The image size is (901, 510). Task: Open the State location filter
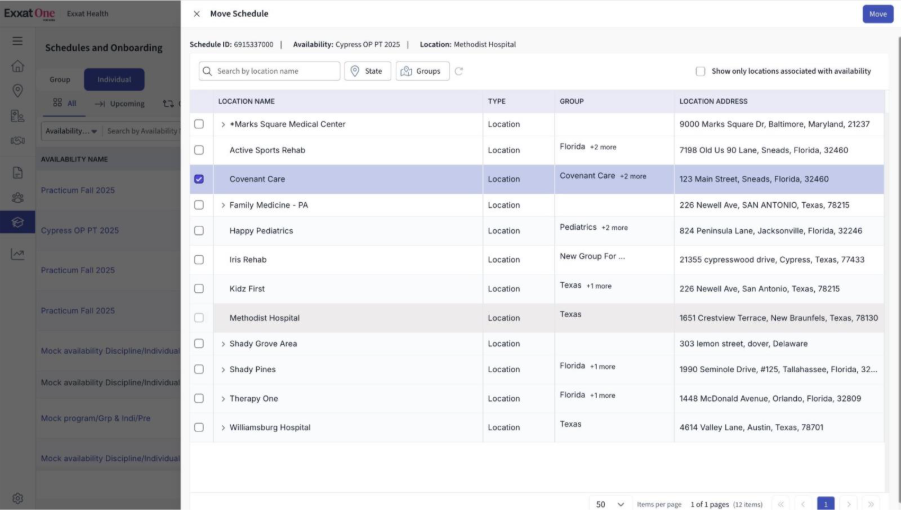(367, 71)
